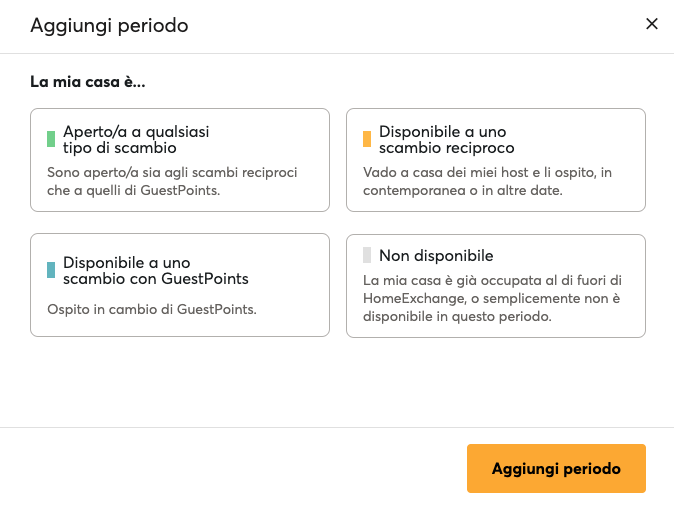
Task: Click the green color marker for open exchange
Action: (x=51, y=139)
